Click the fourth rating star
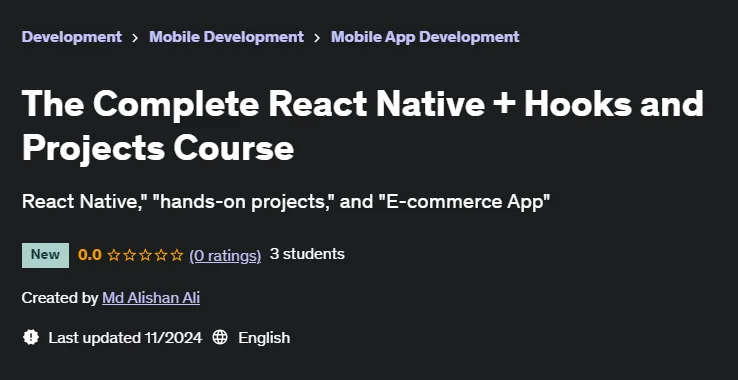The width and height of the screenshot is (738, 380). click(161, 255)
